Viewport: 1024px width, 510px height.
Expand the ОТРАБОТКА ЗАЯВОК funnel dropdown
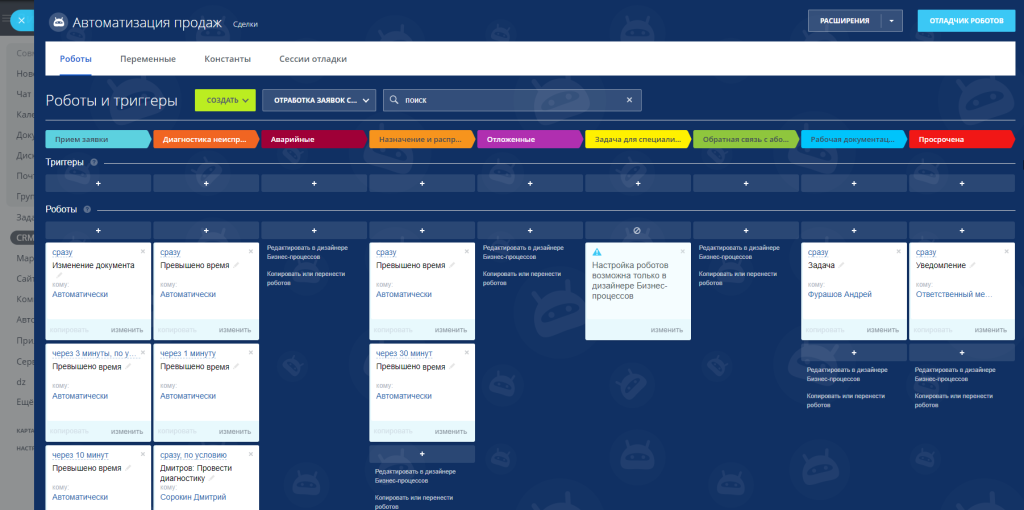click(319, 100)
